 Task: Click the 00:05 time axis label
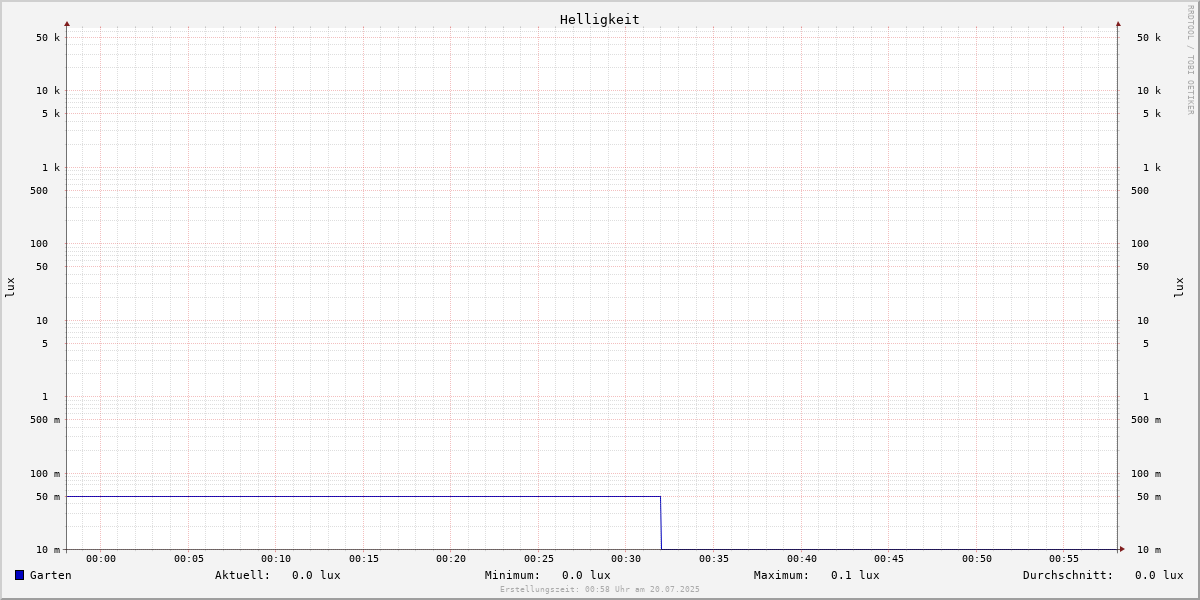[x=189, y=559]
